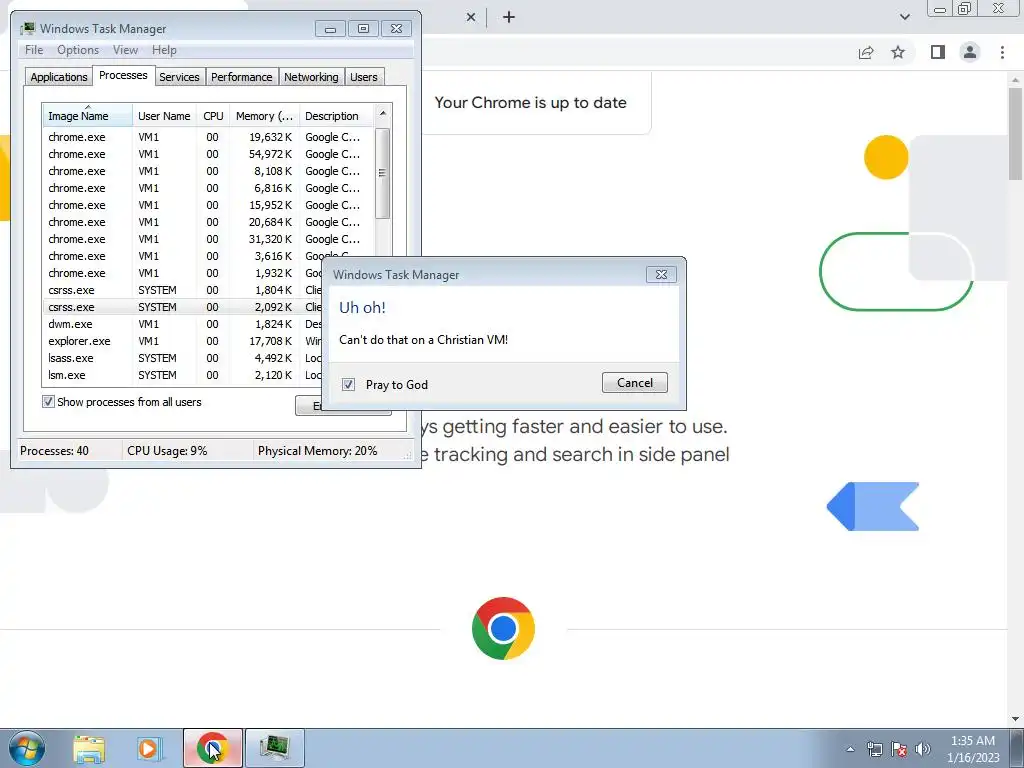Click the Your Chrome is up to date text
Image resolution: width=1024 pixels, height=768 pixels.
[x=530, y=103]
